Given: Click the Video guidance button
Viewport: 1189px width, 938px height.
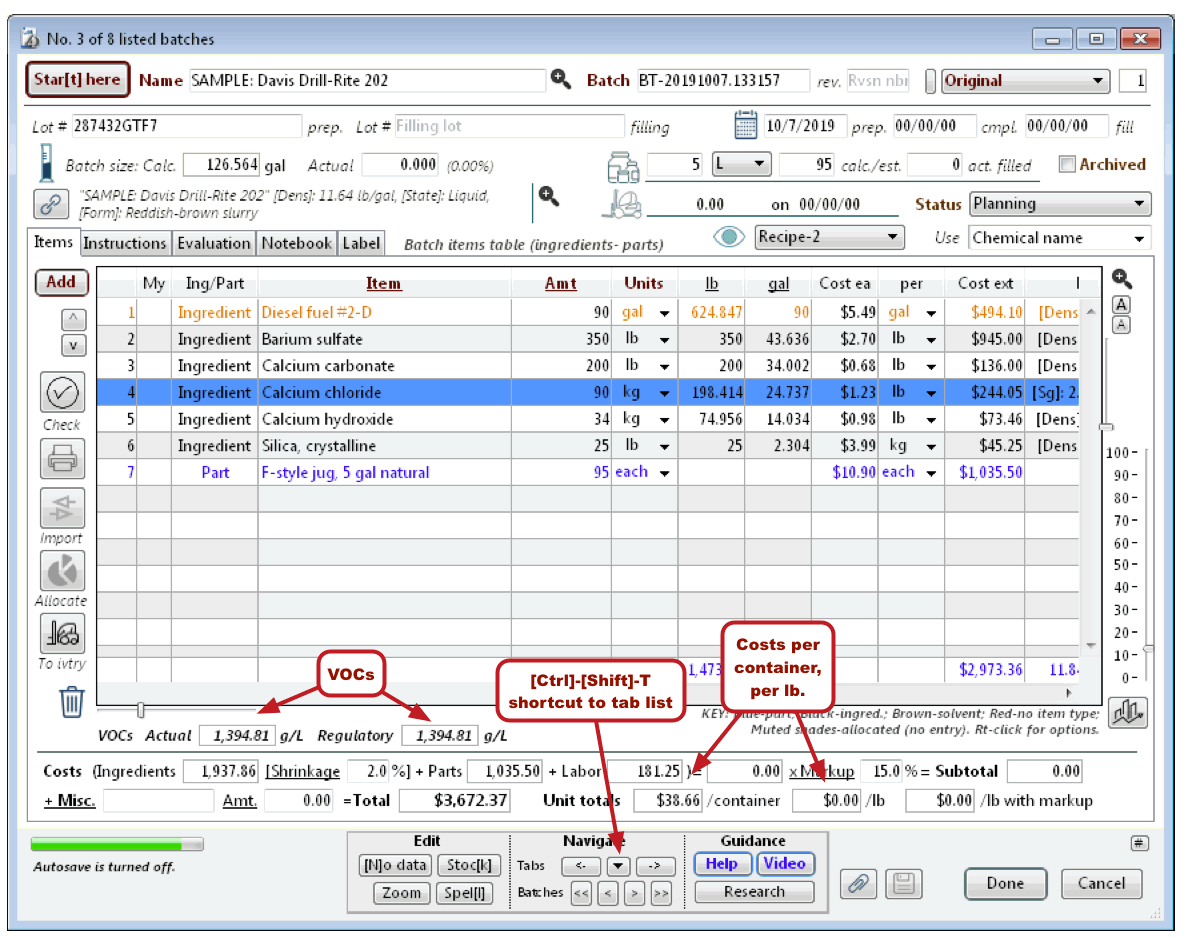Looking at the screenshot, I should [x=784, y=864].
